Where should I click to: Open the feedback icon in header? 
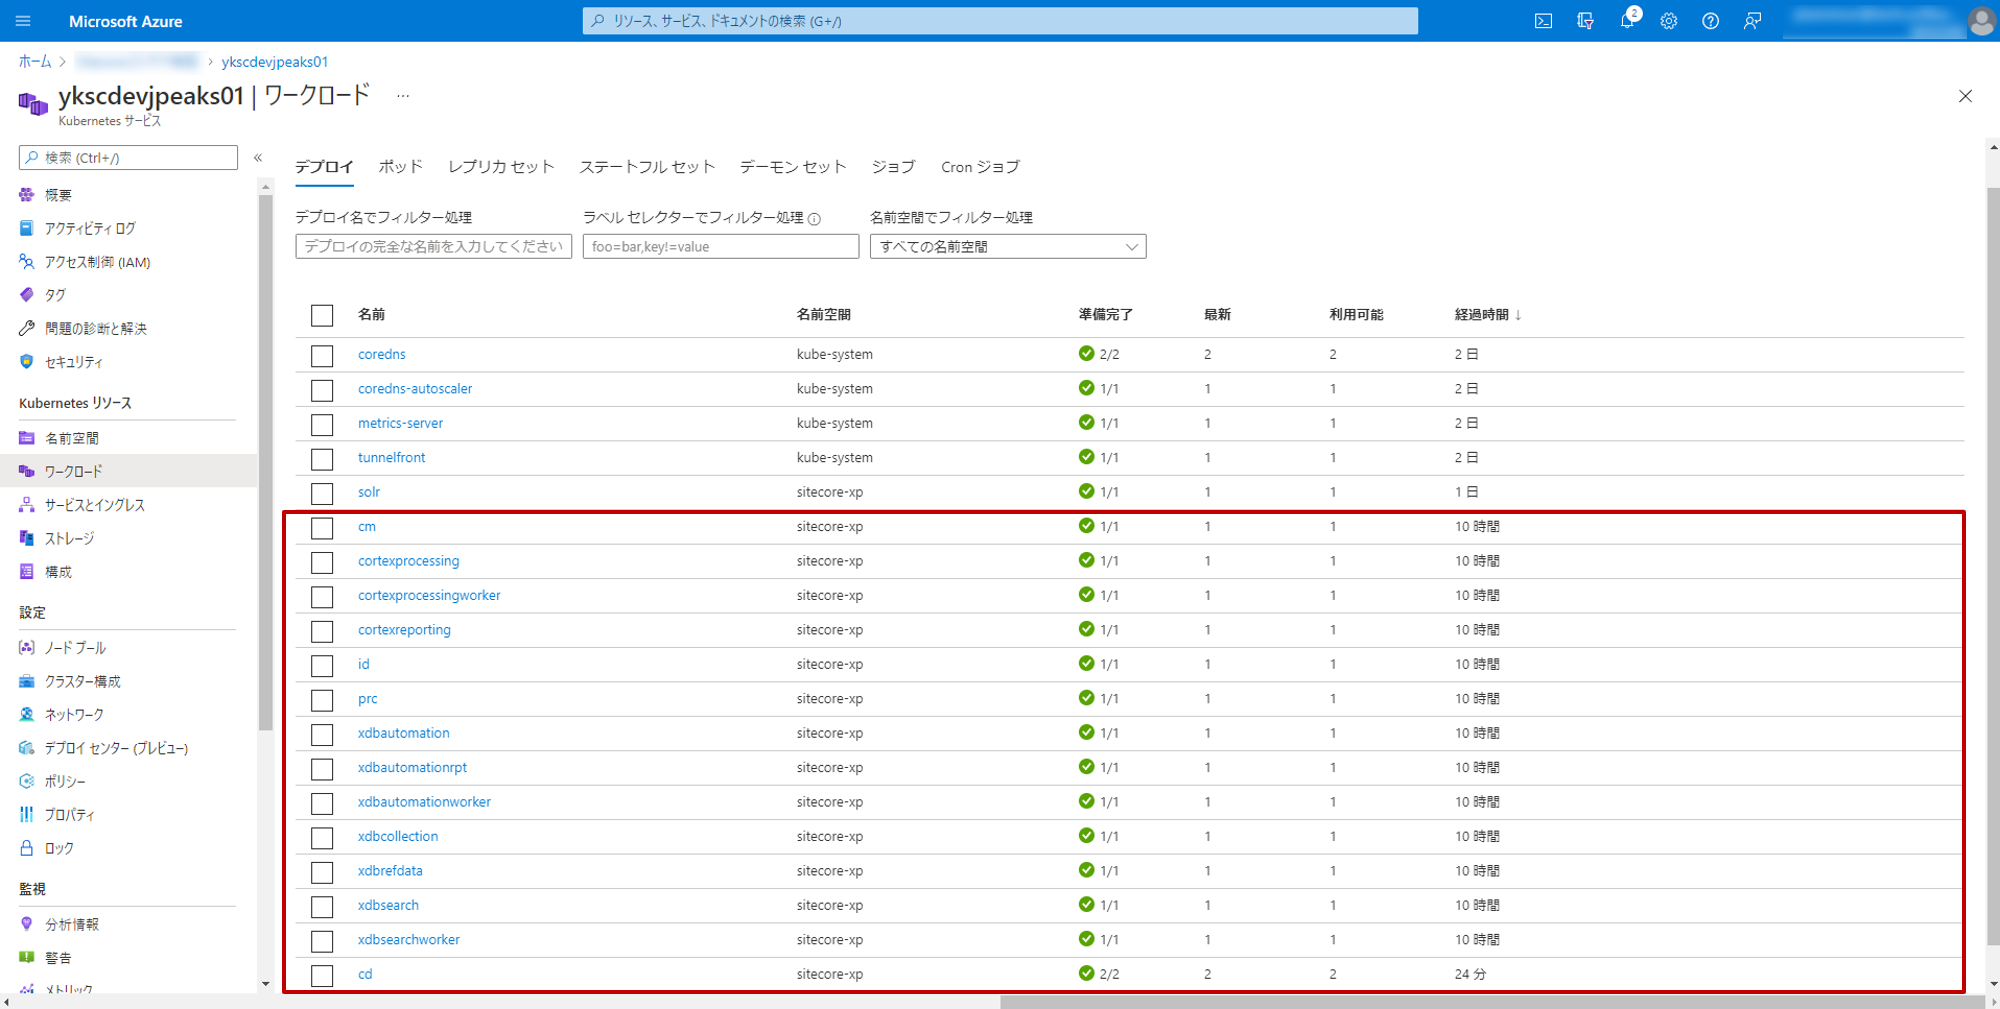pyautogui.click(x=1752, y=21)
